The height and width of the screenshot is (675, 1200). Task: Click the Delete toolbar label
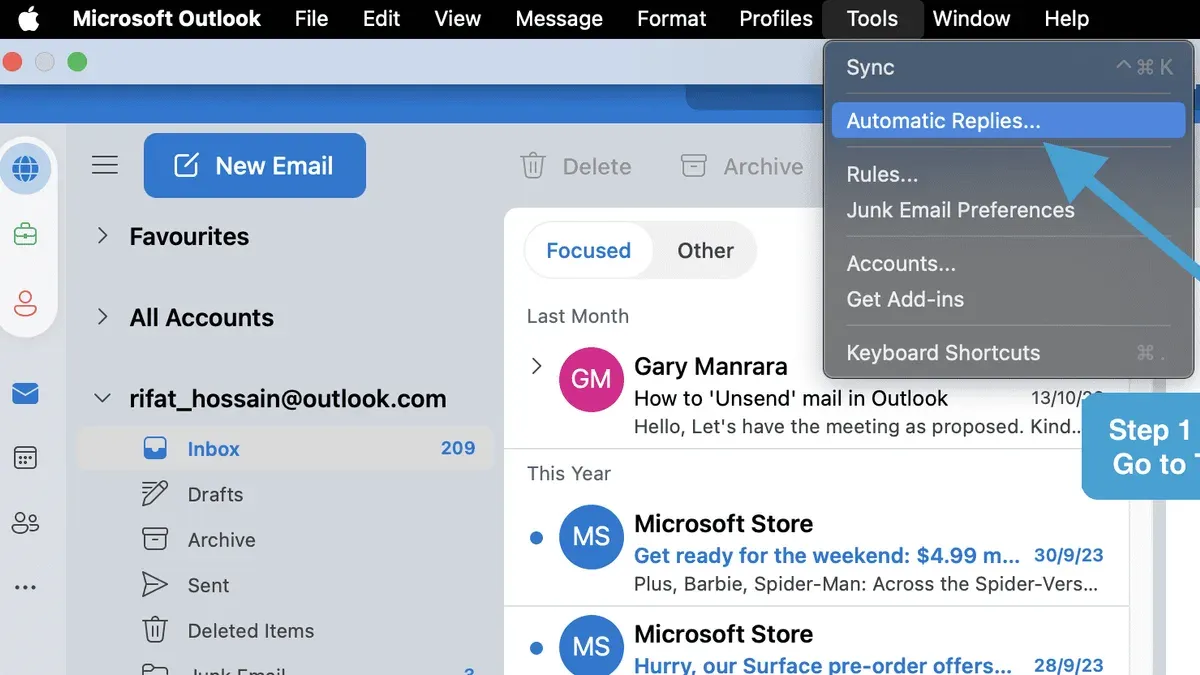tap(597, 167)
